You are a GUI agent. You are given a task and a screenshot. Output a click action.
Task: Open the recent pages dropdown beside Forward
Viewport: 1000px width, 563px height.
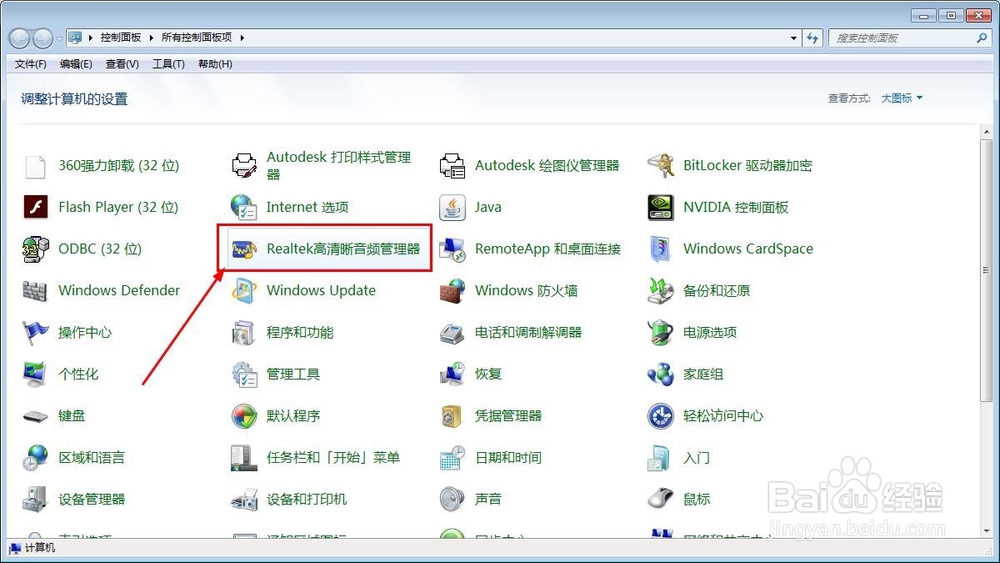(x=59, y=39)
